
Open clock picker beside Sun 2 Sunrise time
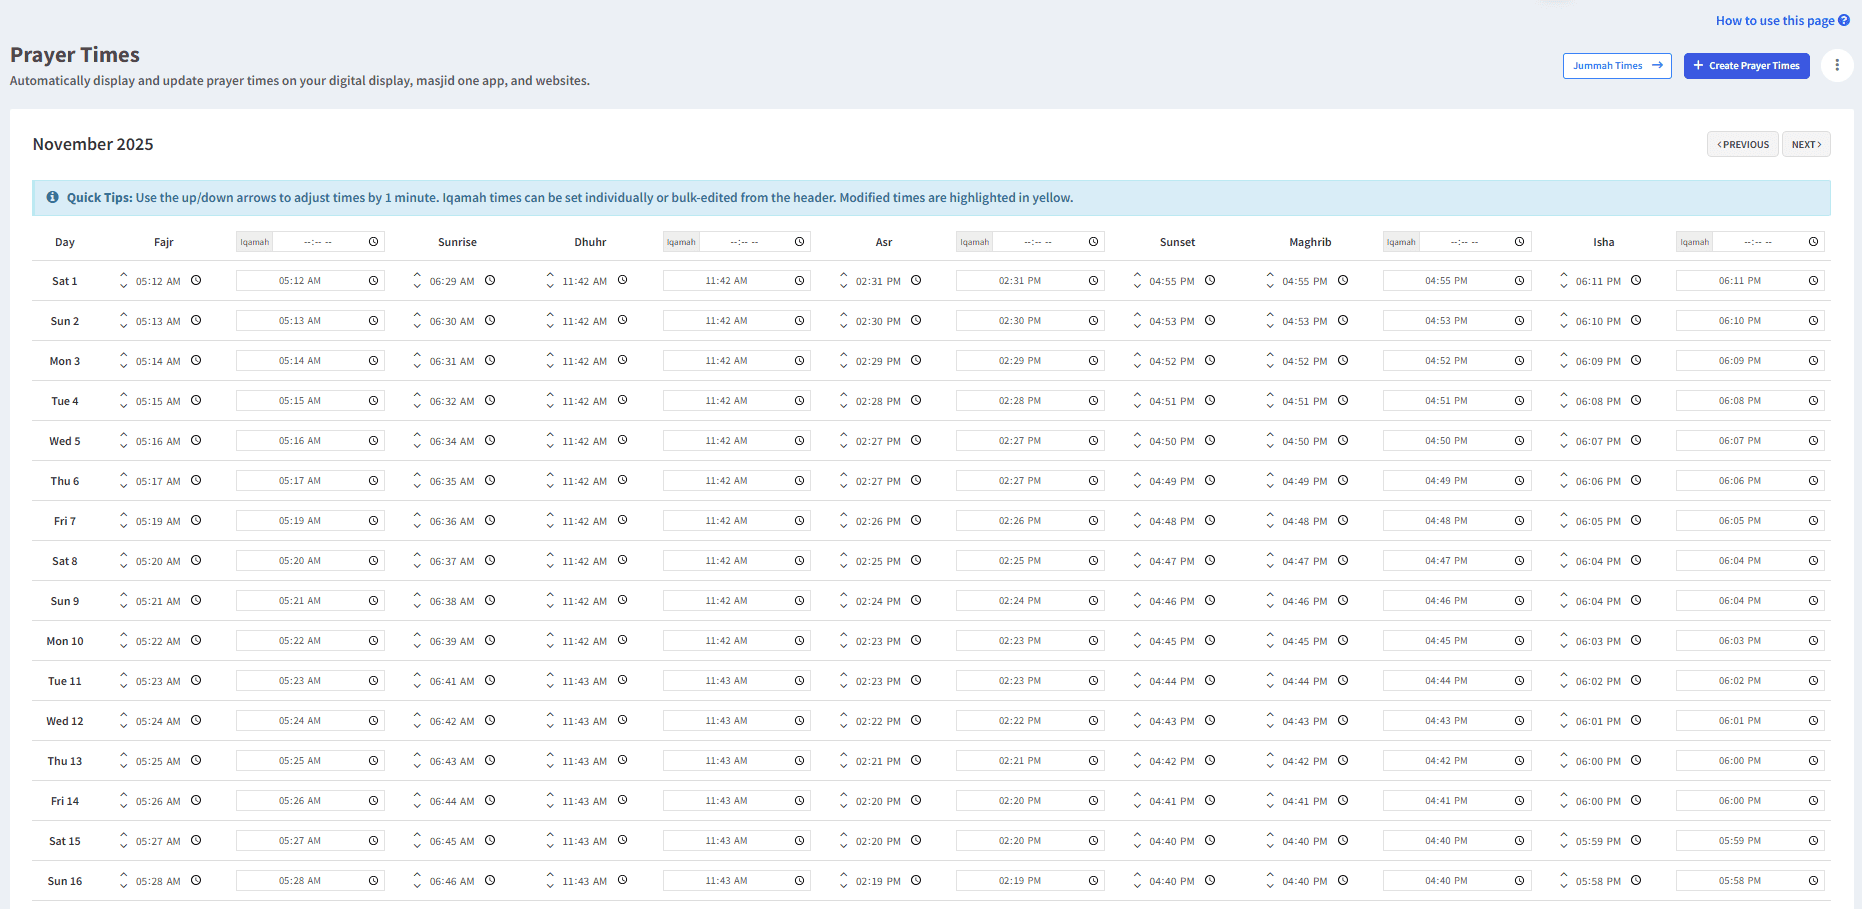click(x=490, y=320)
